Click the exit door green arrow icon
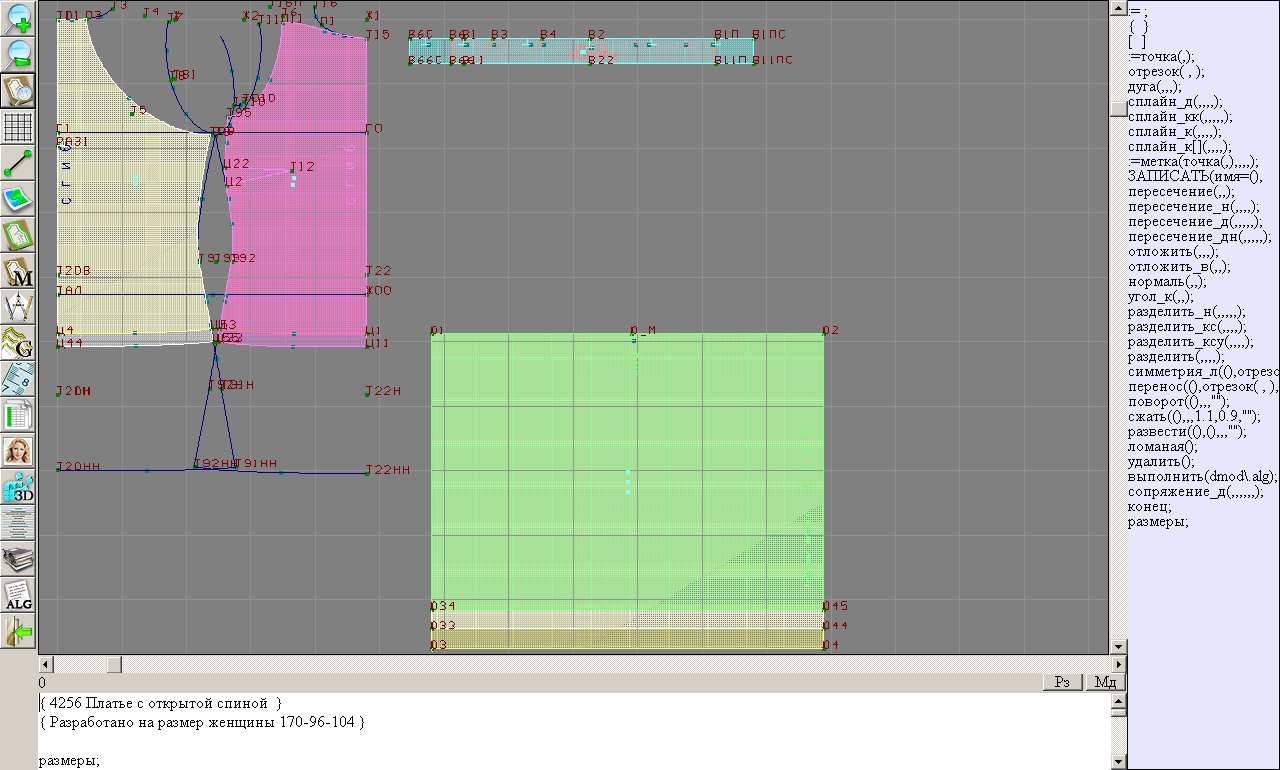Viewport: 1280px width, 770px height. point(19,631)
